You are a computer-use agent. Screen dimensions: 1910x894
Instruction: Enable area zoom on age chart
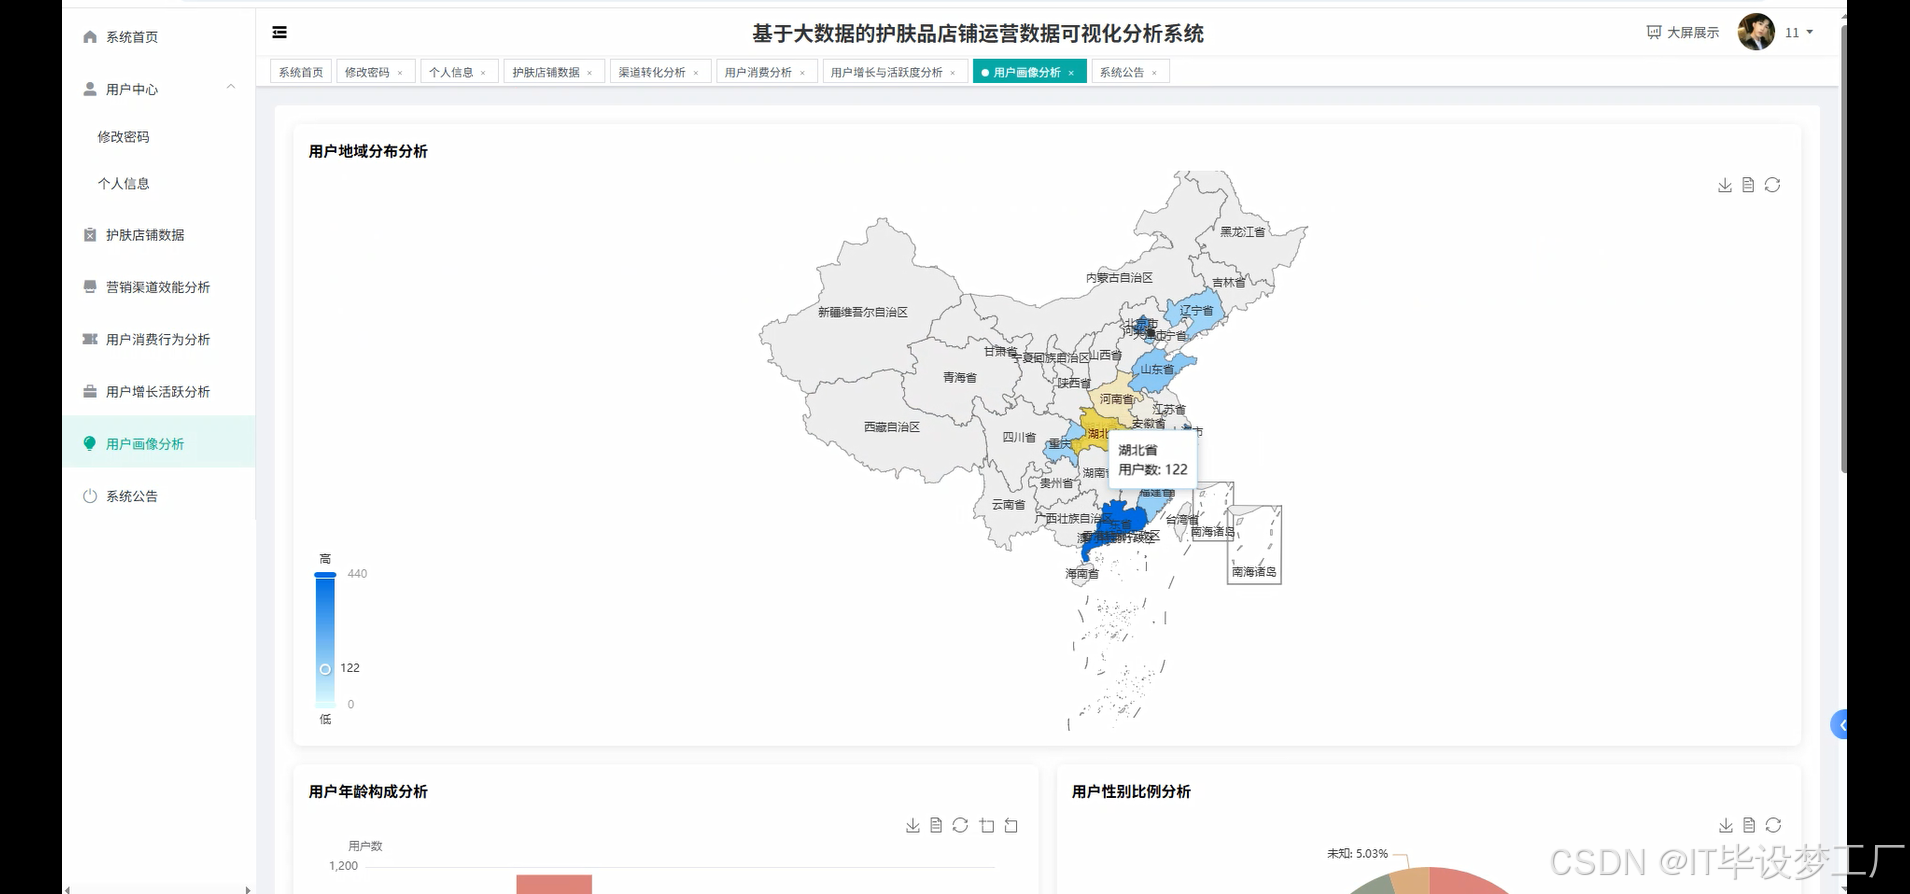click(x=987, y=825)
